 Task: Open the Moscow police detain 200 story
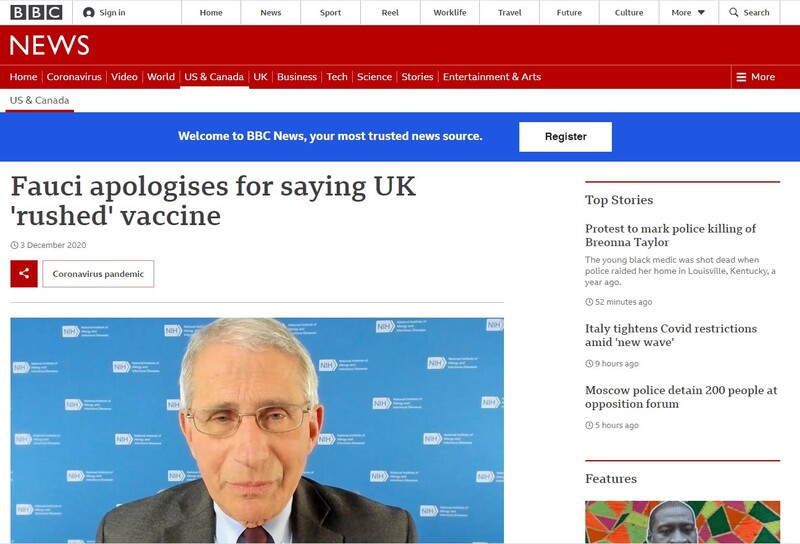[x=681, y=397]
